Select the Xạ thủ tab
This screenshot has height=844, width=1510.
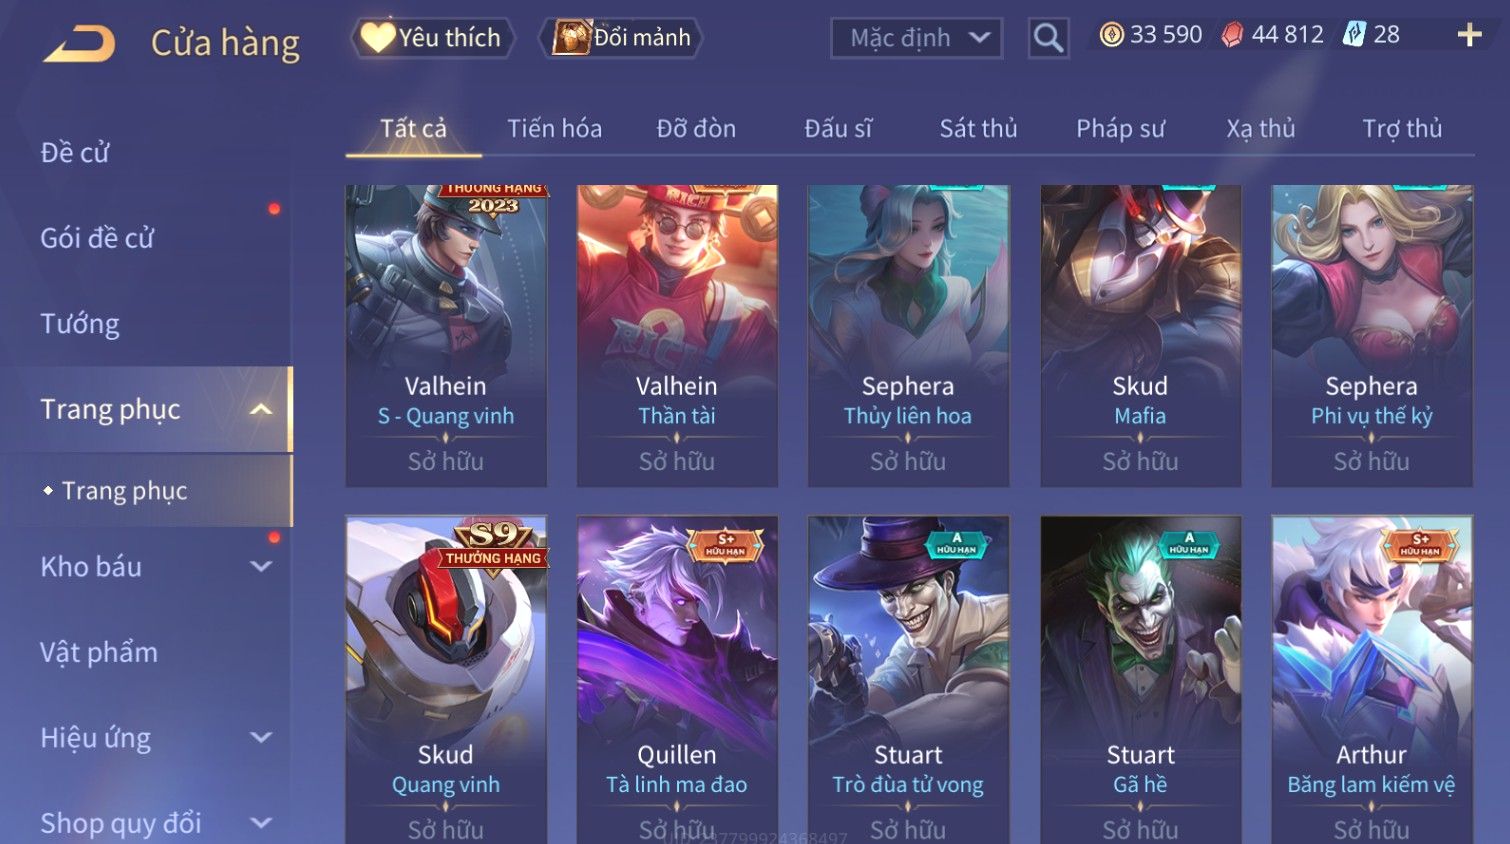coord(1260,129)
